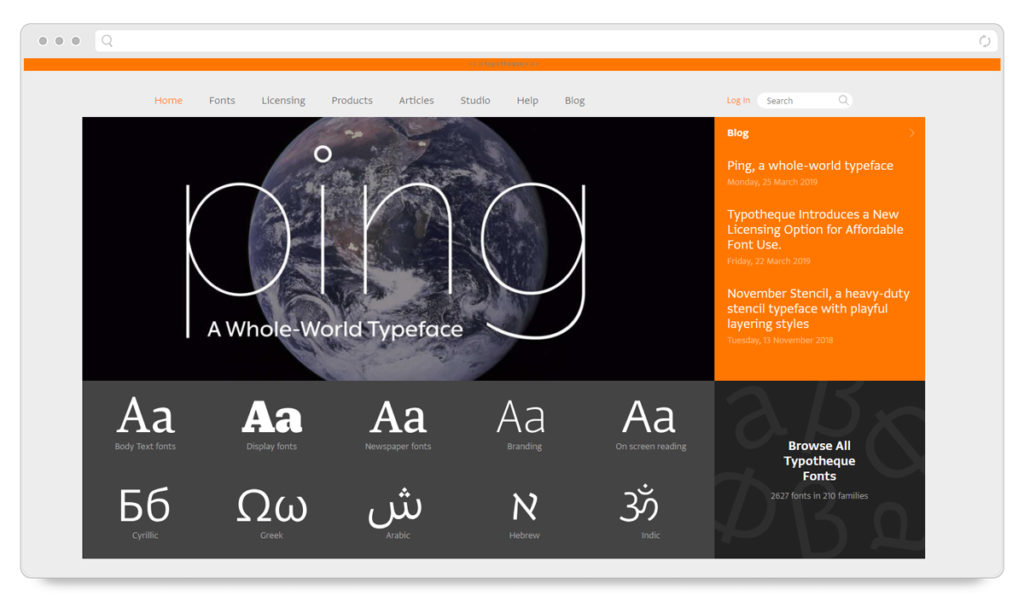This screenshot has height=602, width=1024.
Task: Click the Blog heading in the orange panel
Action: pos(737,133)
